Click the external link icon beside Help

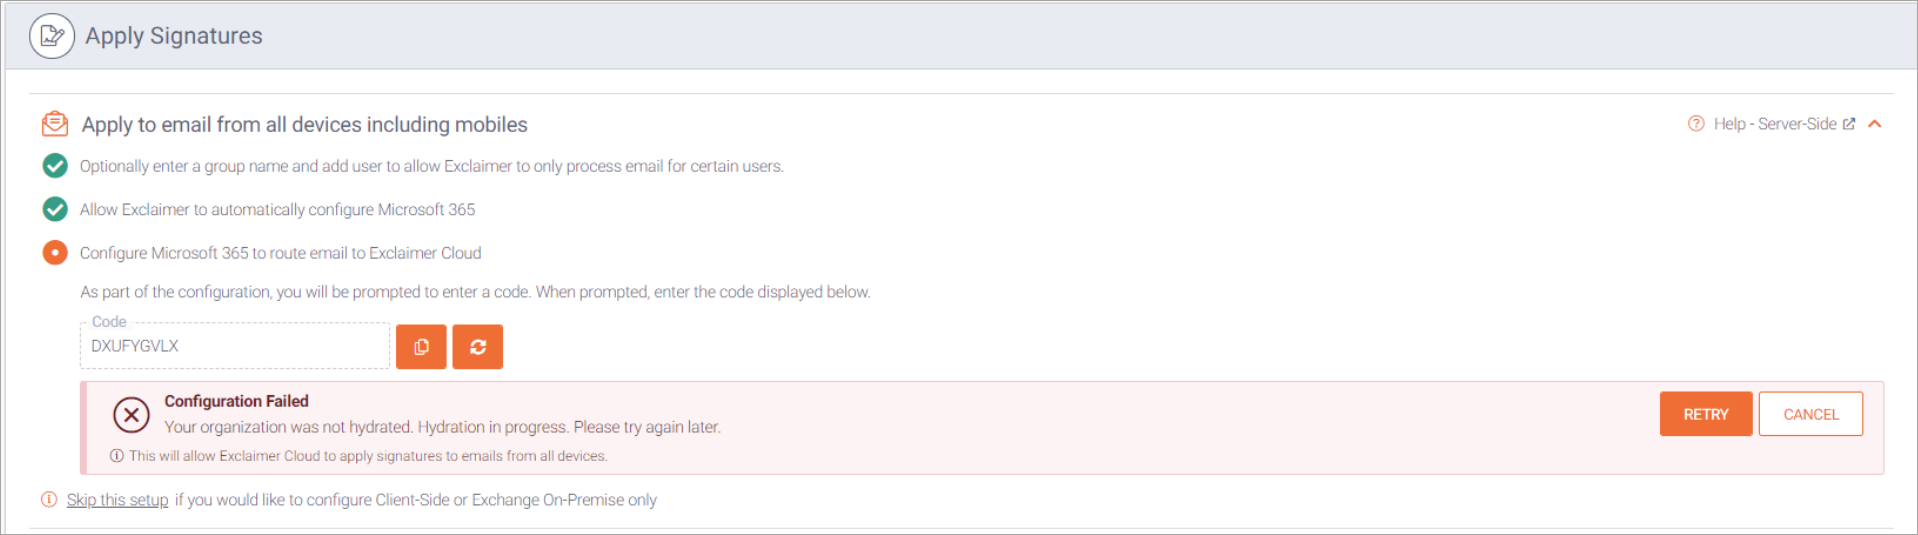pyautogui.click(x=1849, y=124)
